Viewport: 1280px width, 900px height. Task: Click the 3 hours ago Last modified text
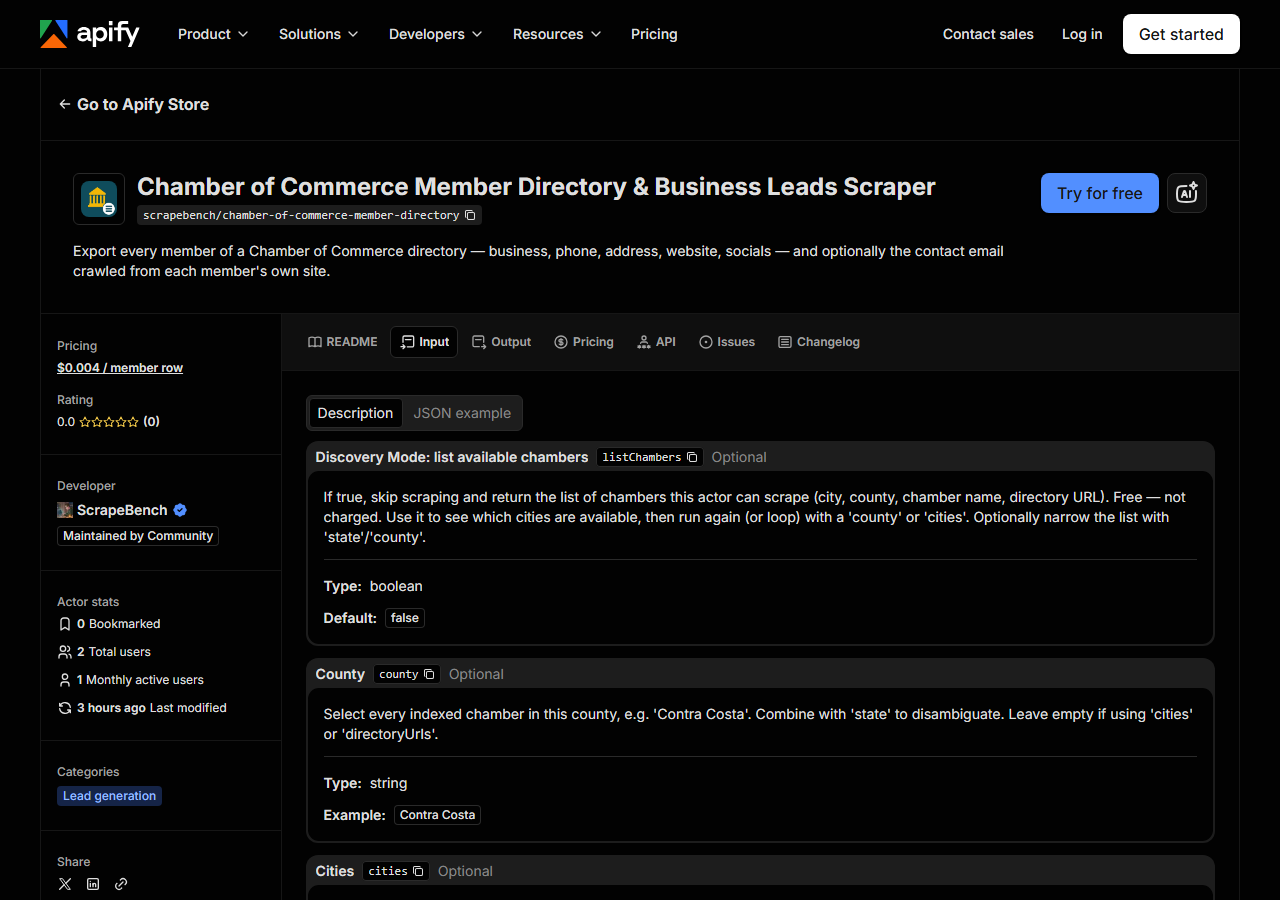point(152,708)
